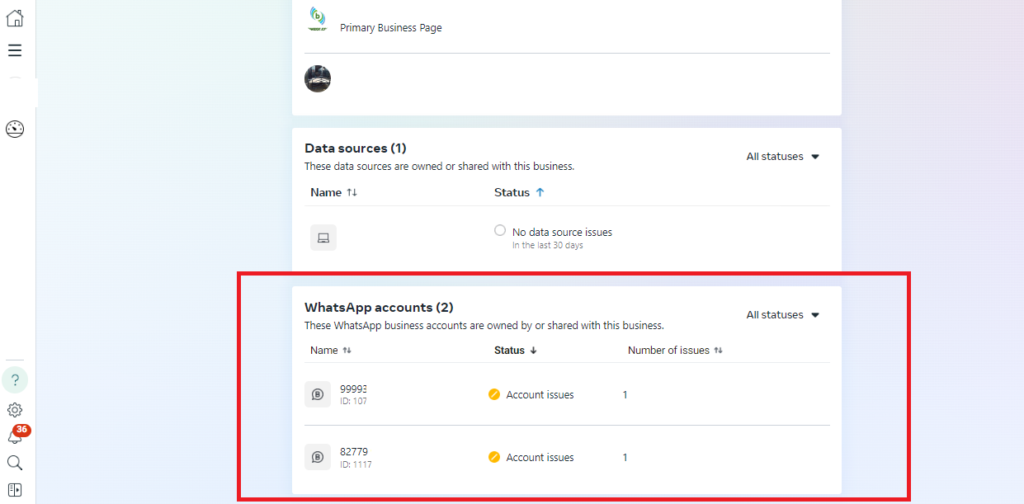This screenshot has width=1024, height=504.
Task: Click In the last 30 days text
Action: click(547, 245)
